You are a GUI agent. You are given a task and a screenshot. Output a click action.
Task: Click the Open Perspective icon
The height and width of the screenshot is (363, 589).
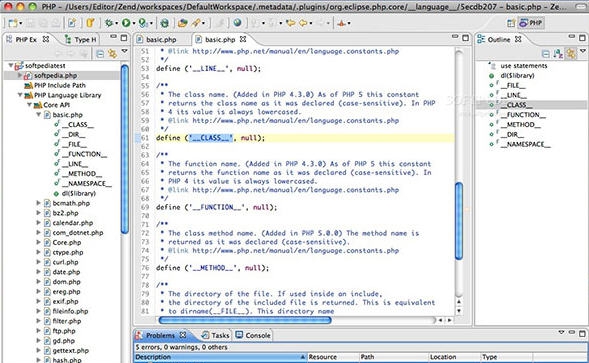click(x=511, y=23)
